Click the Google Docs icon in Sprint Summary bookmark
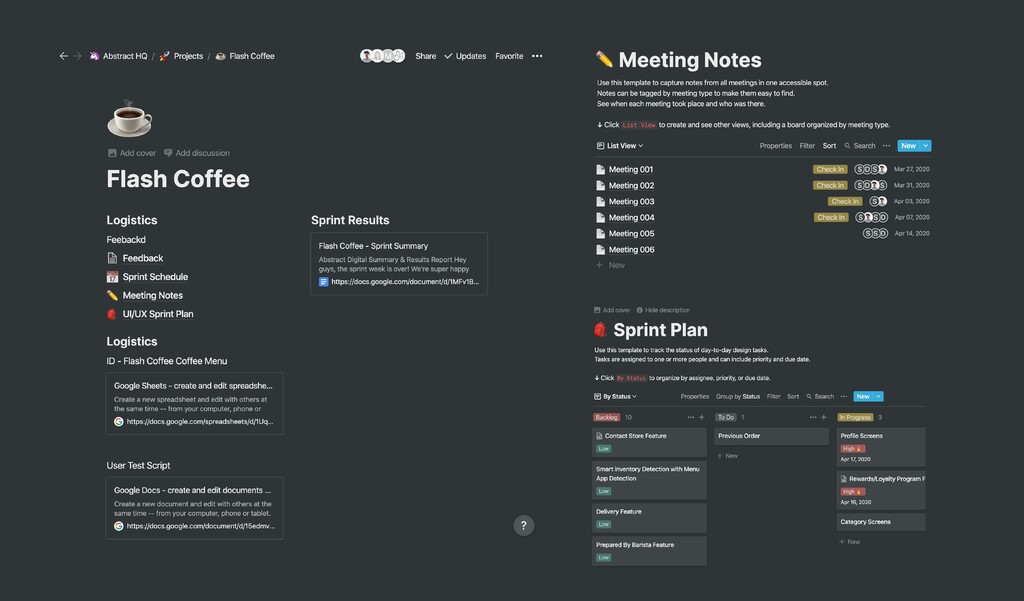The height and width of the screenshot is (601, 1024). click(323, 282)
